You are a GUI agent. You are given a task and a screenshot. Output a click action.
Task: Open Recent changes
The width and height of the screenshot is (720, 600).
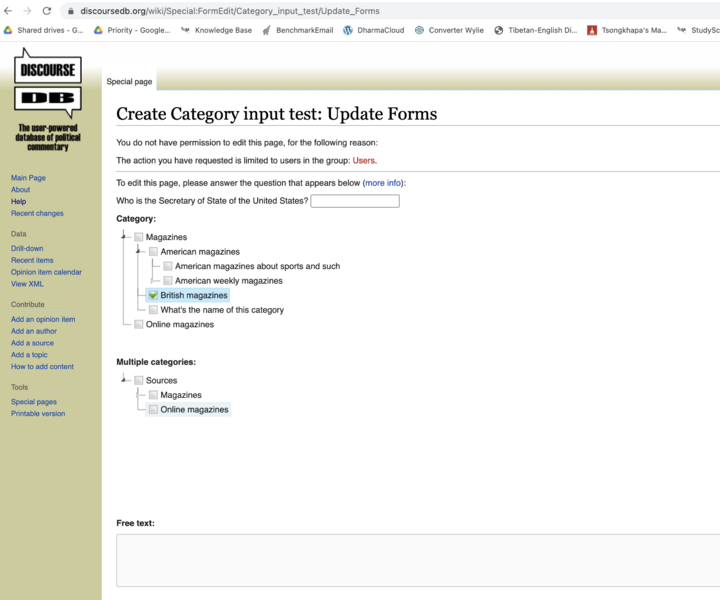click(x=37, y=213)
